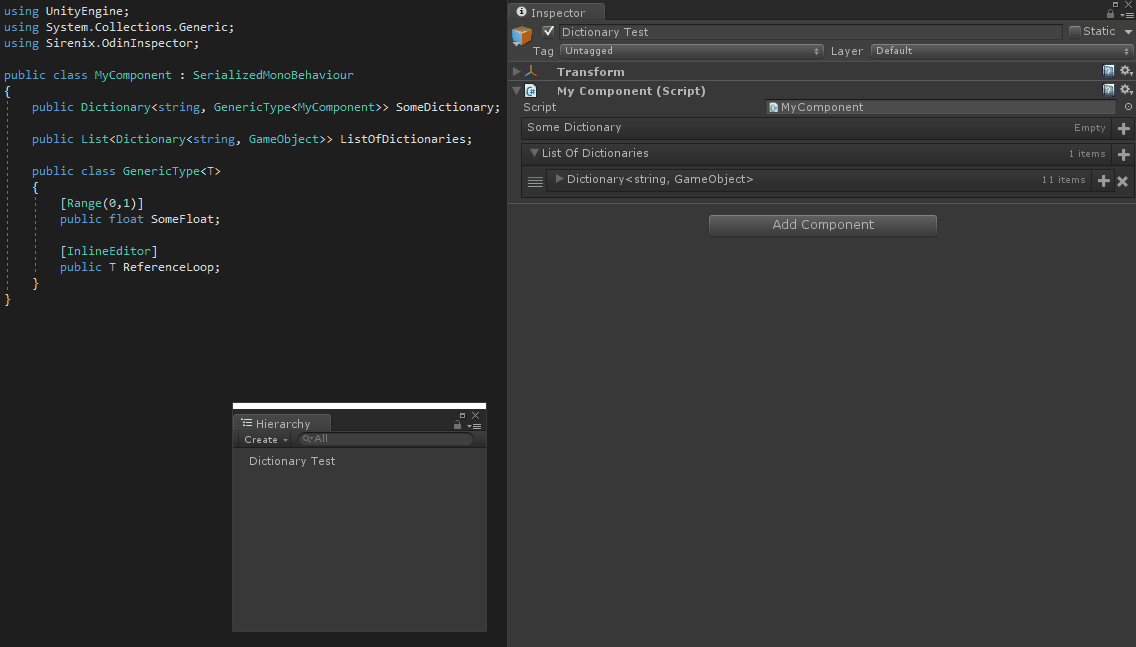Click the '11 items' count text

pyautogui.click(x=1064, y=180)
